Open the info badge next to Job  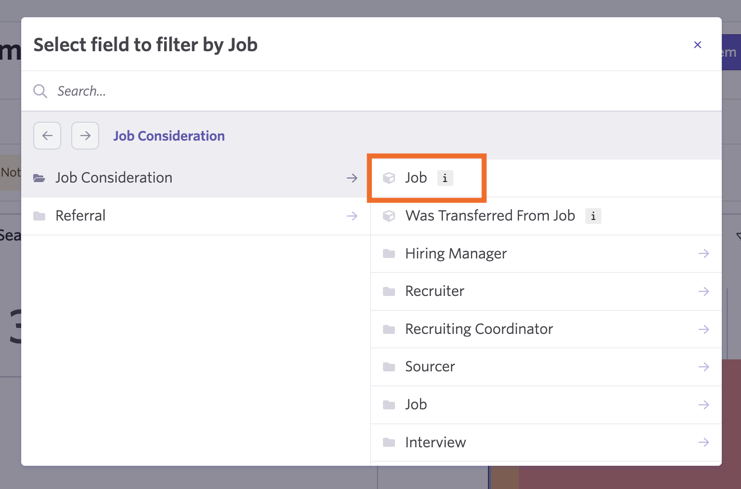point(445,178)
